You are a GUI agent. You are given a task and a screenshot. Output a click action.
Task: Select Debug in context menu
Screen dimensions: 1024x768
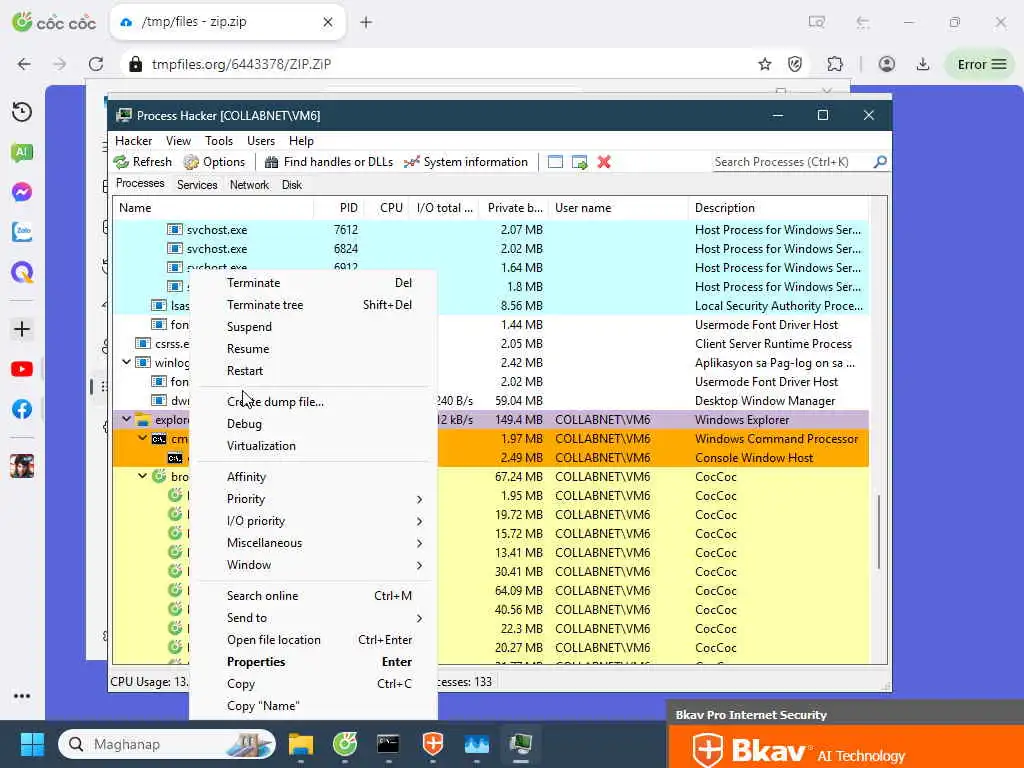(313, 424)
